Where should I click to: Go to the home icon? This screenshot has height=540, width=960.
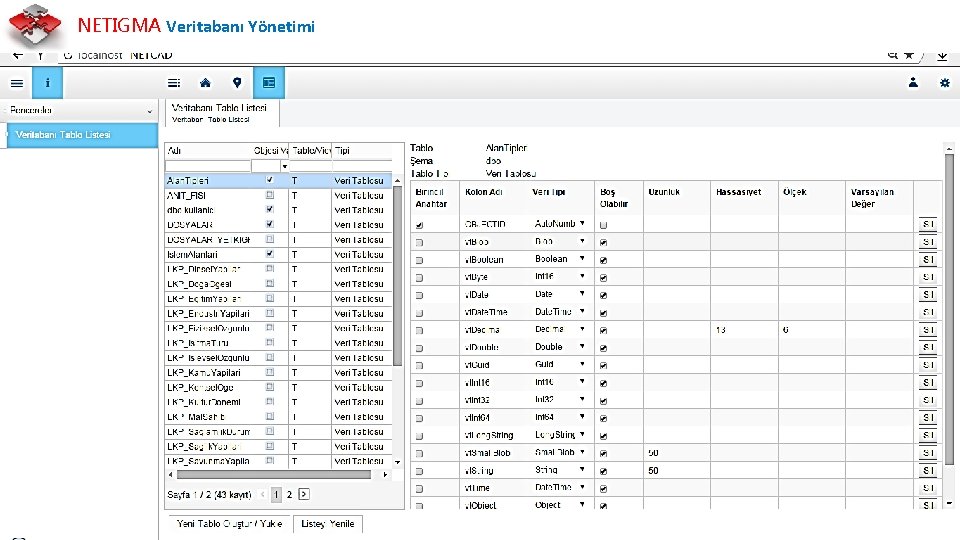click(x=205, y=83)
